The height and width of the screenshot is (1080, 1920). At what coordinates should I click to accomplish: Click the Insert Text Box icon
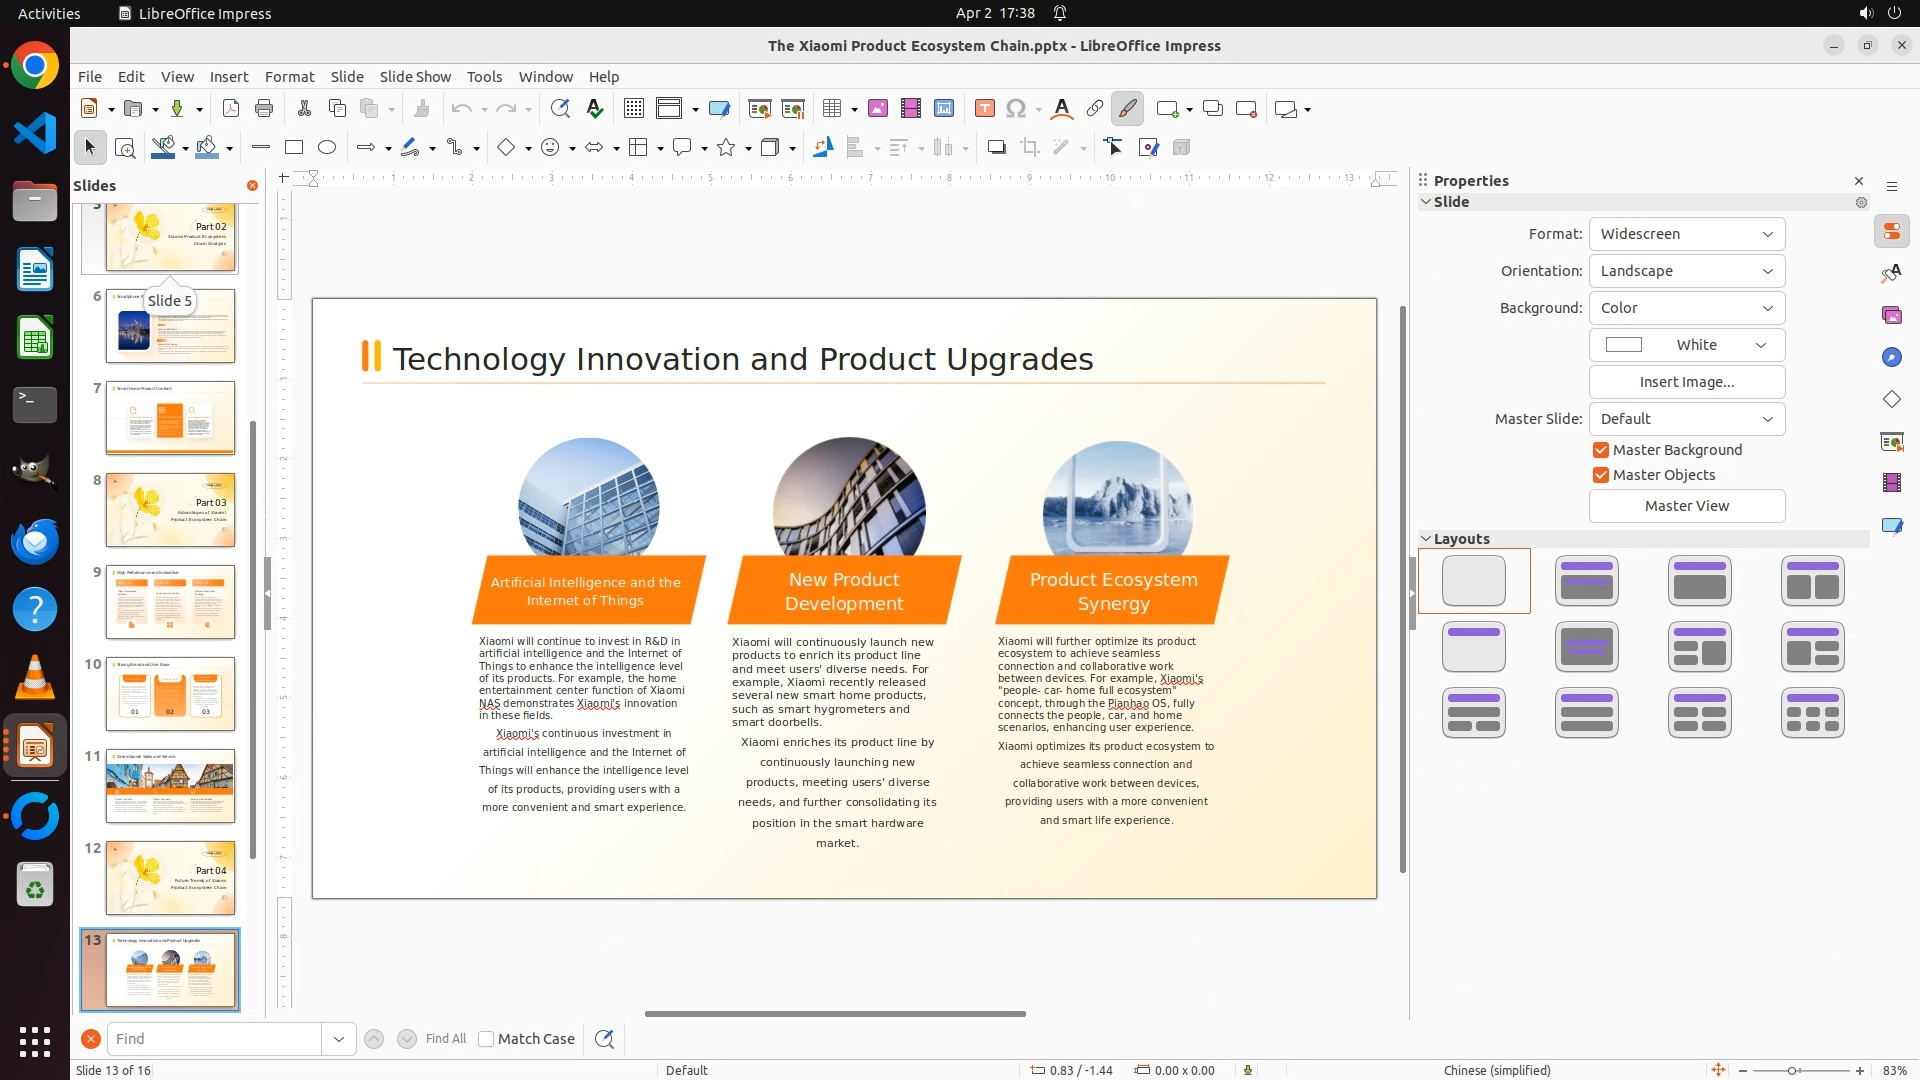pos(984,109)
